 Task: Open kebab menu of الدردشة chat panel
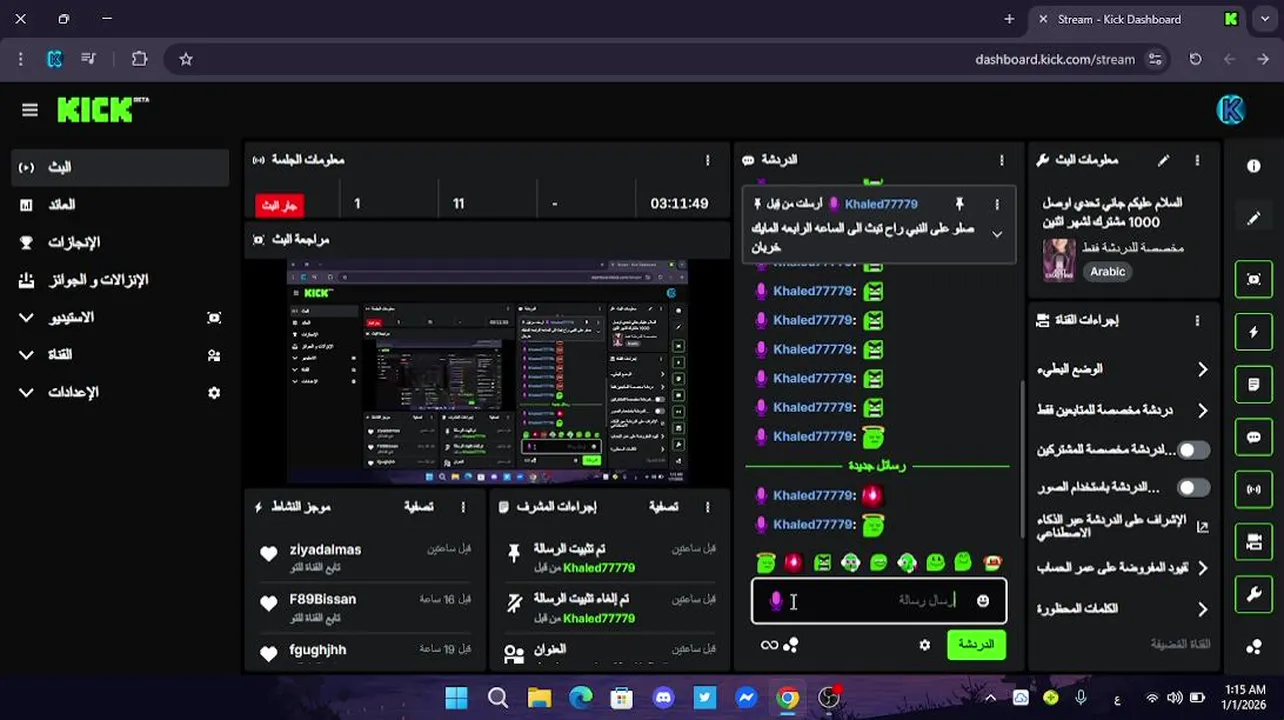point(1001,160)
